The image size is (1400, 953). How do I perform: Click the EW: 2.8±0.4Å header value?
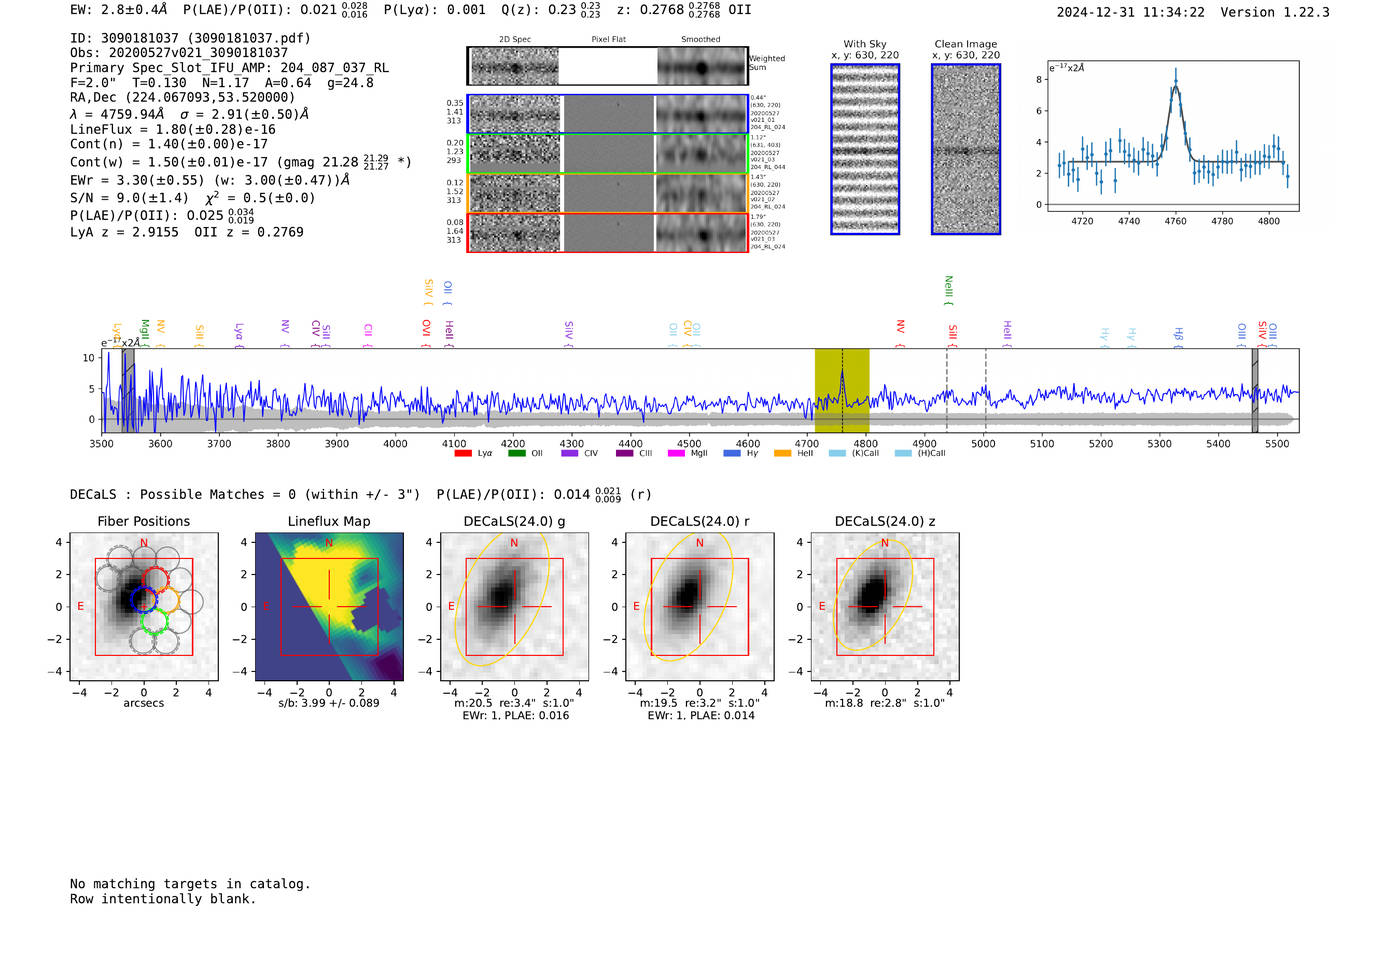[119, 10]
